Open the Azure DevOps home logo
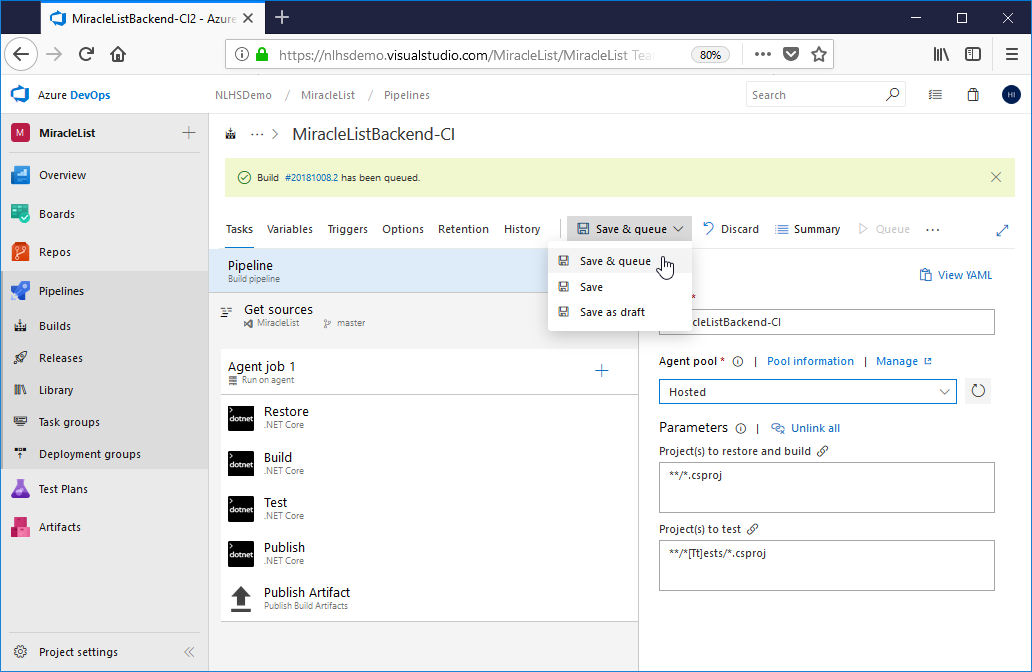The width and height of the screenshot is (1032, 672). point(20,95)
